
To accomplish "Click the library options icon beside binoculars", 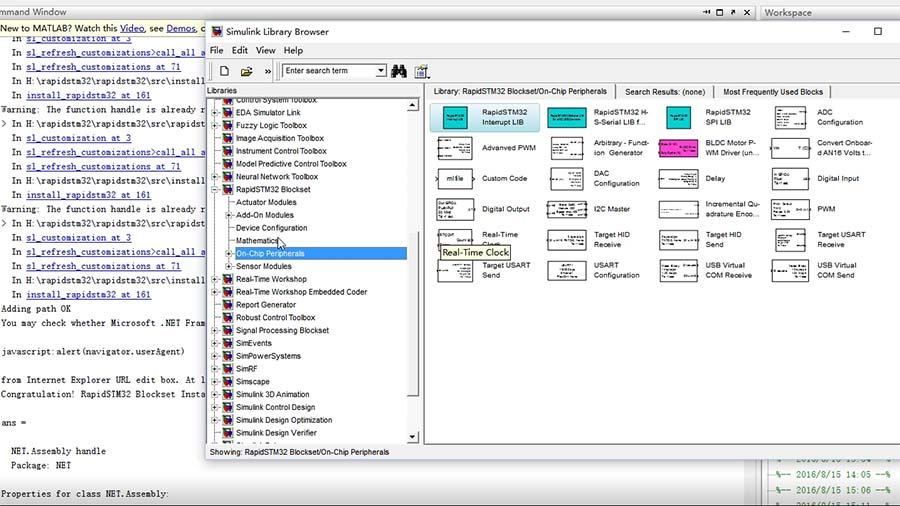I will pos(421,71).
